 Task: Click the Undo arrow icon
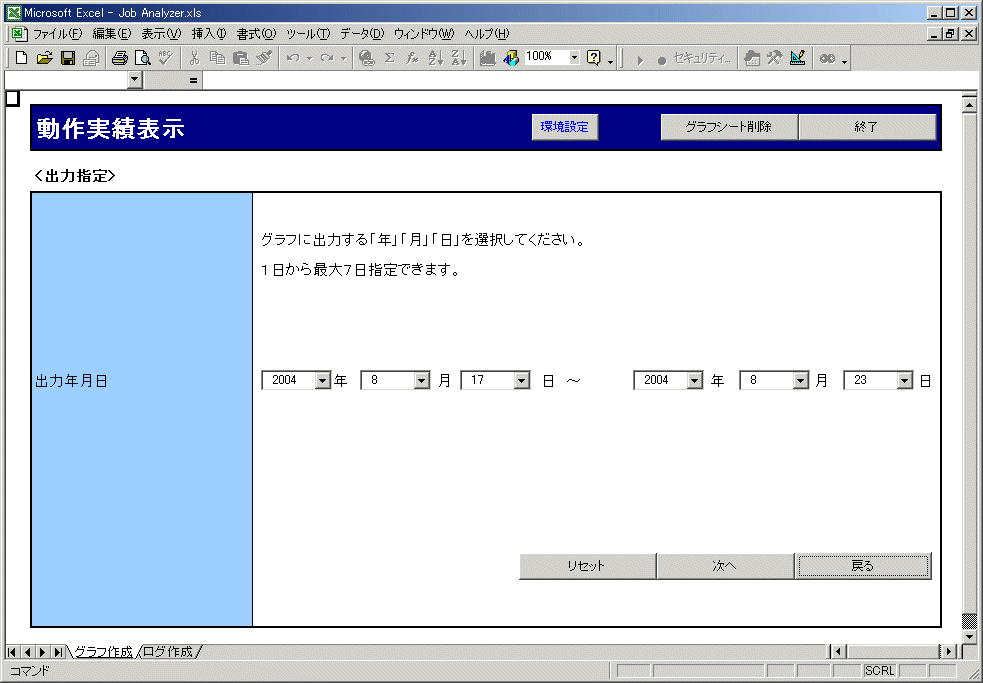coord(292,58)
